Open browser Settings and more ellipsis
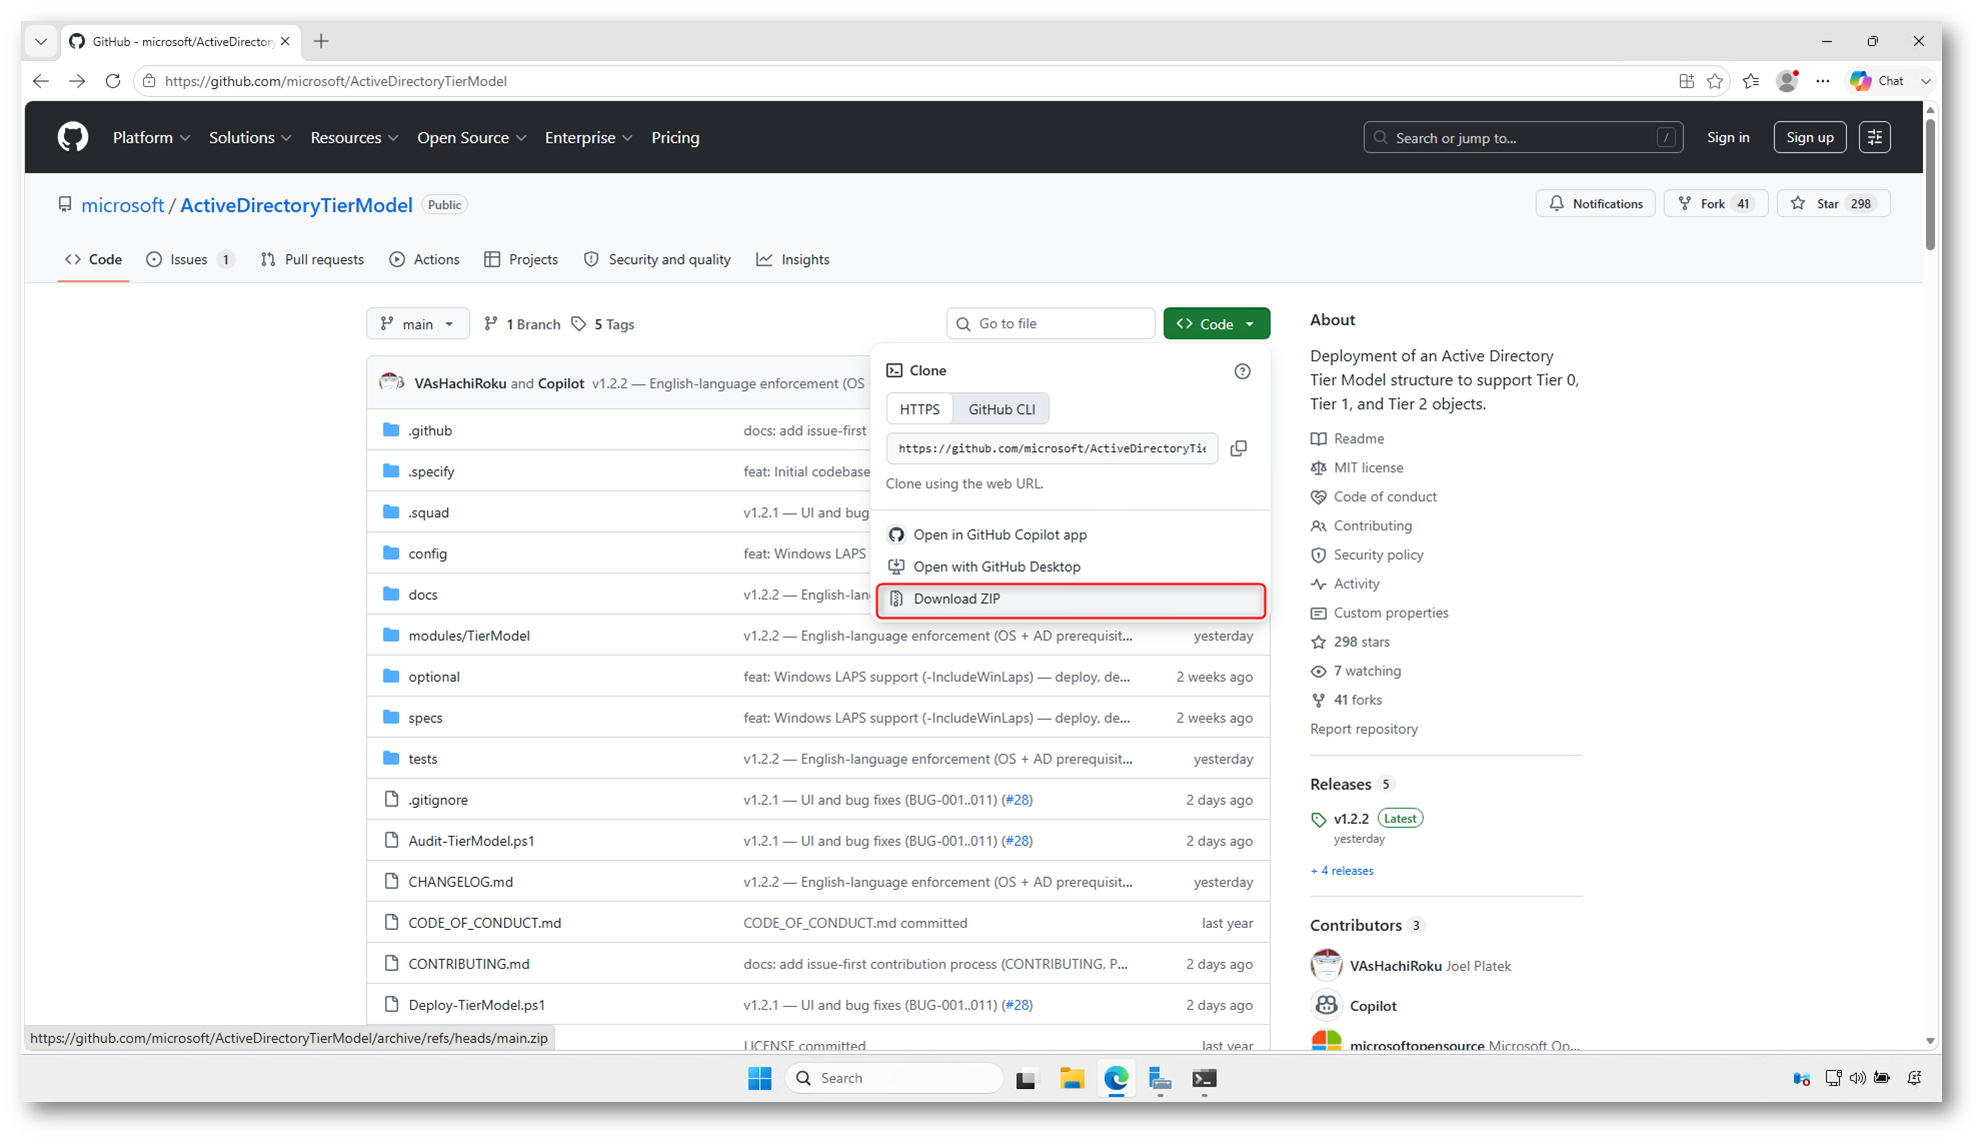1984x1144 pixels. coord(1823,81)
